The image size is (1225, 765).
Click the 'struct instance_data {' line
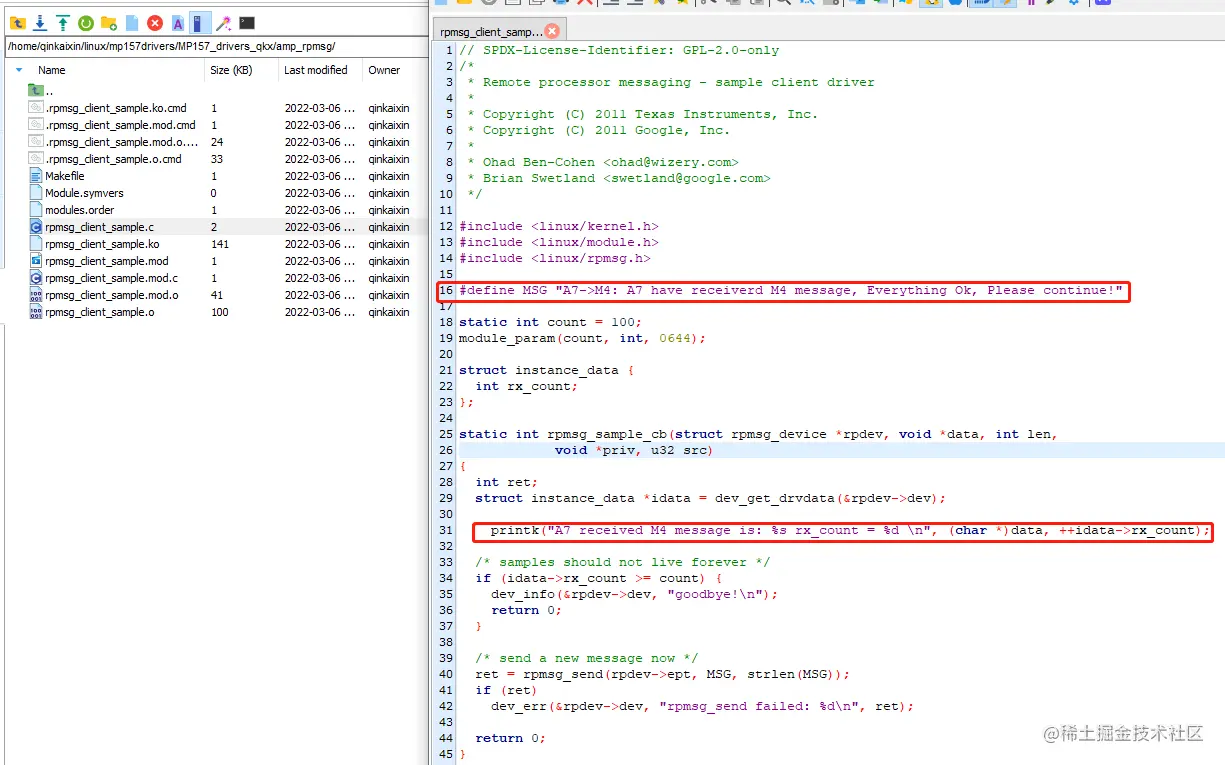(x=546, y=370)
